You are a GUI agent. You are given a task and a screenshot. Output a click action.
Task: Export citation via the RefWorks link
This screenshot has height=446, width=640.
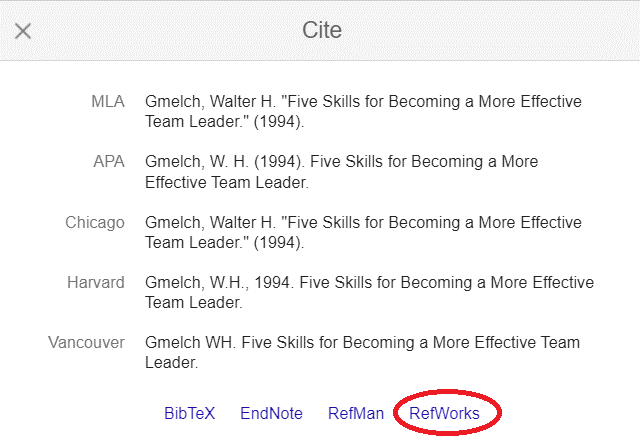[443, 413]
